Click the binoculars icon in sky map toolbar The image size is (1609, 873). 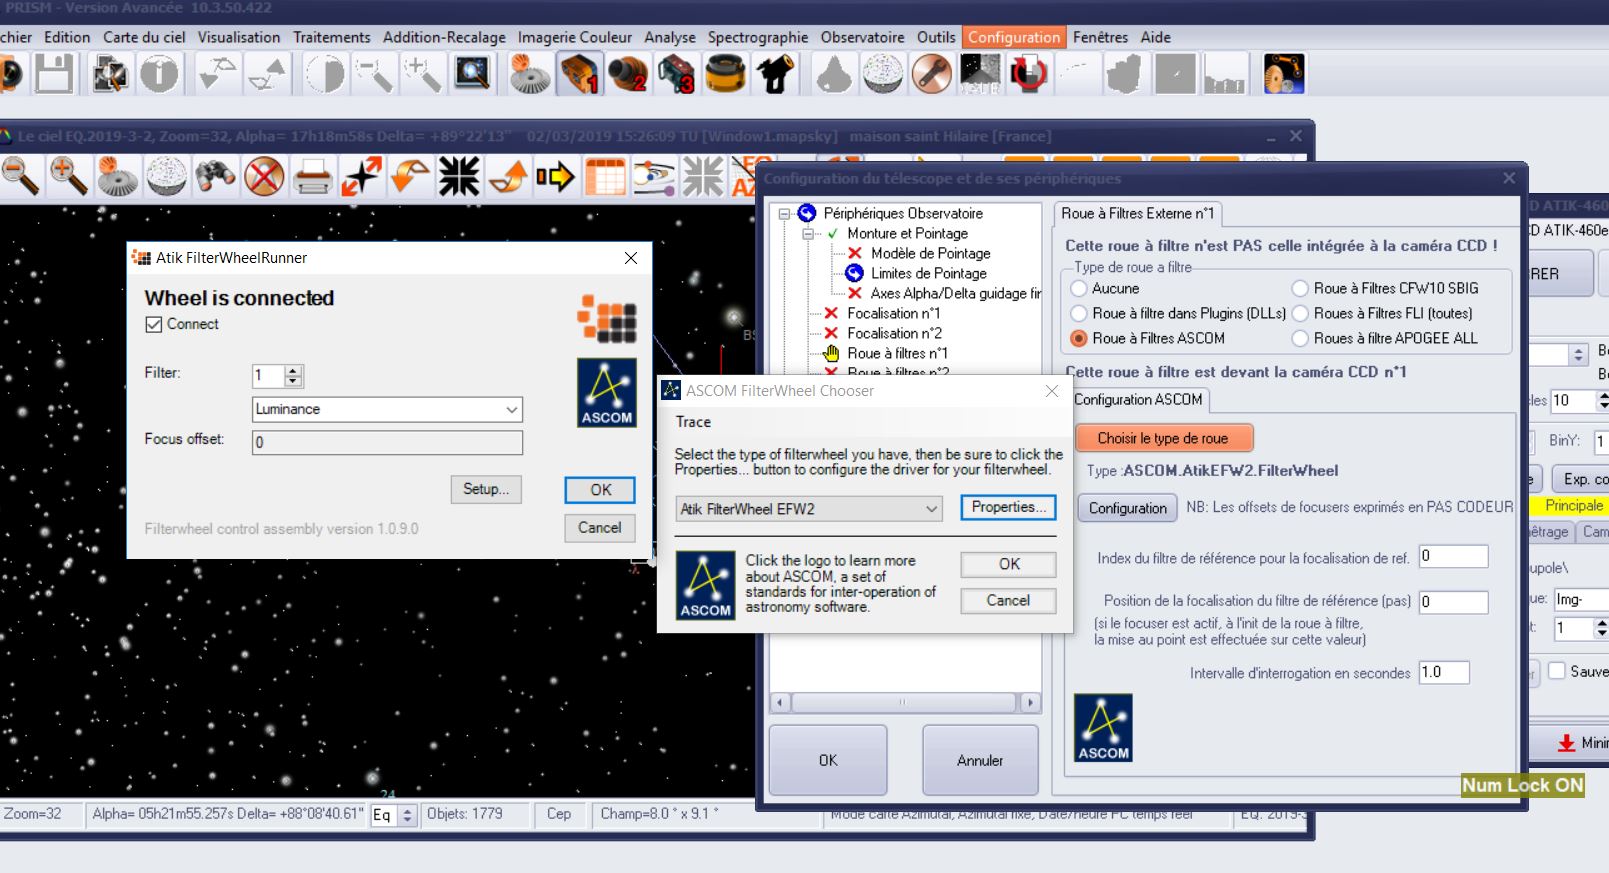click(x=215, y=177)
